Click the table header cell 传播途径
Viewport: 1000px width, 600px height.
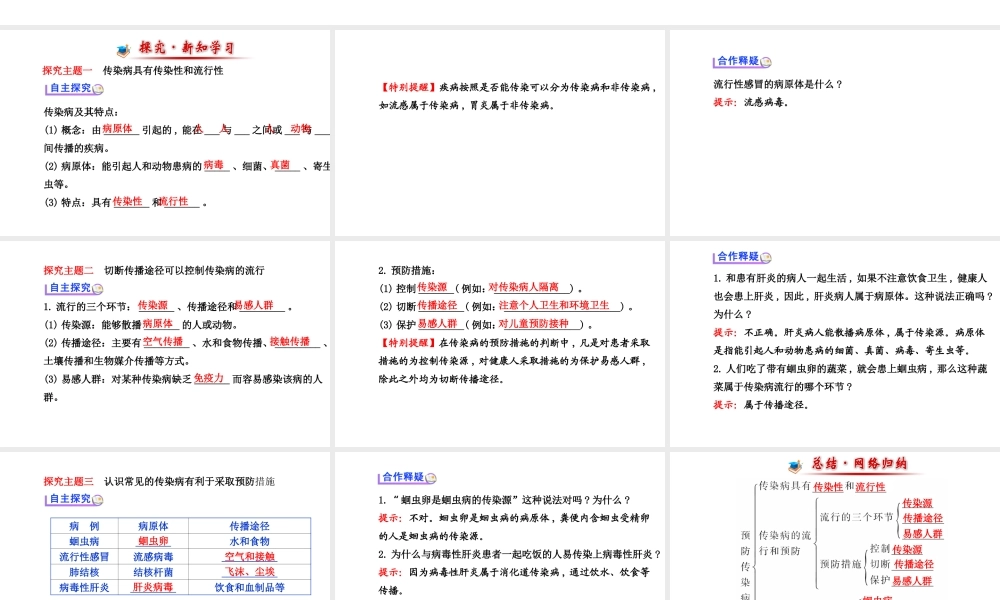click(x=249, y=526)
